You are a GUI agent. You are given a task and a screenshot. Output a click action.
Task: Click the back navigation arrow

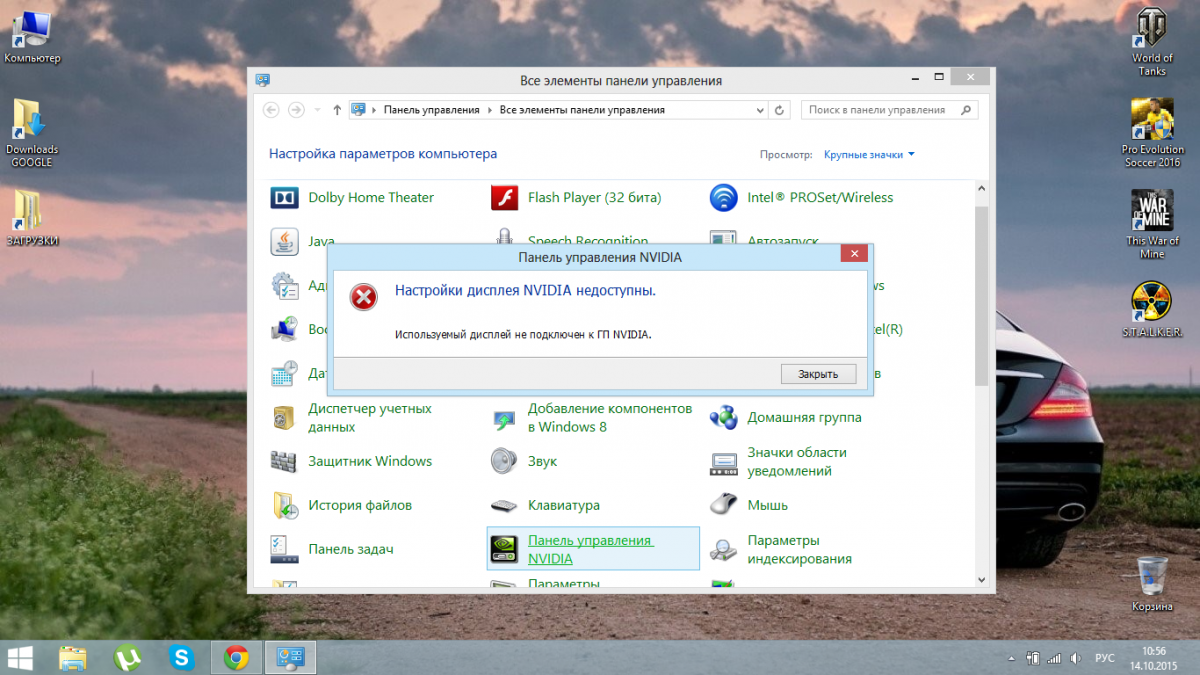pyautogui.click(x=270, y=110)
